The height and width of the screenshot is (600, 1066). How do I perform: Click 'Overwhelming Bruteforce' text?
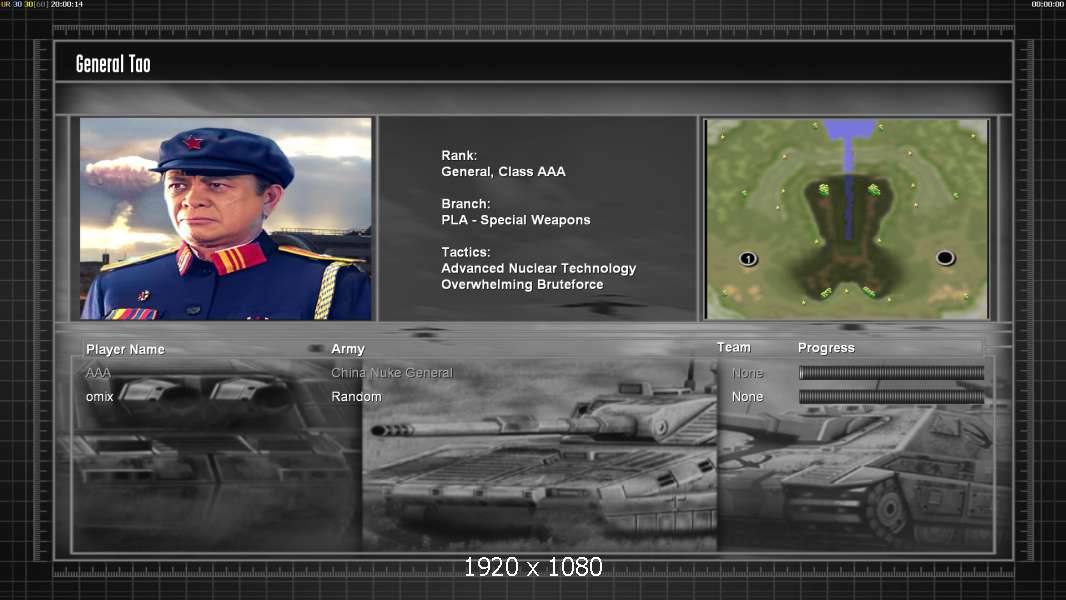pos(522,285)
